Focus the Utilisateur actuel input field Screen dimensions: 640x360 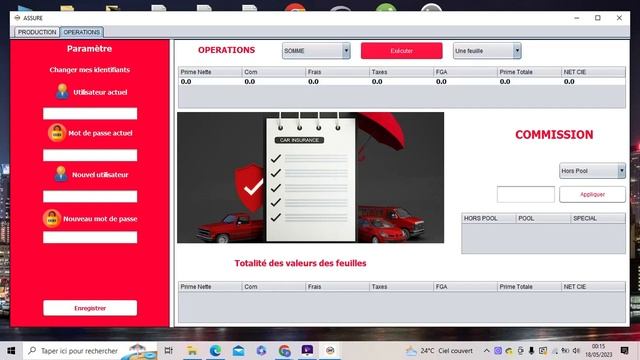[x=90, y=113]
